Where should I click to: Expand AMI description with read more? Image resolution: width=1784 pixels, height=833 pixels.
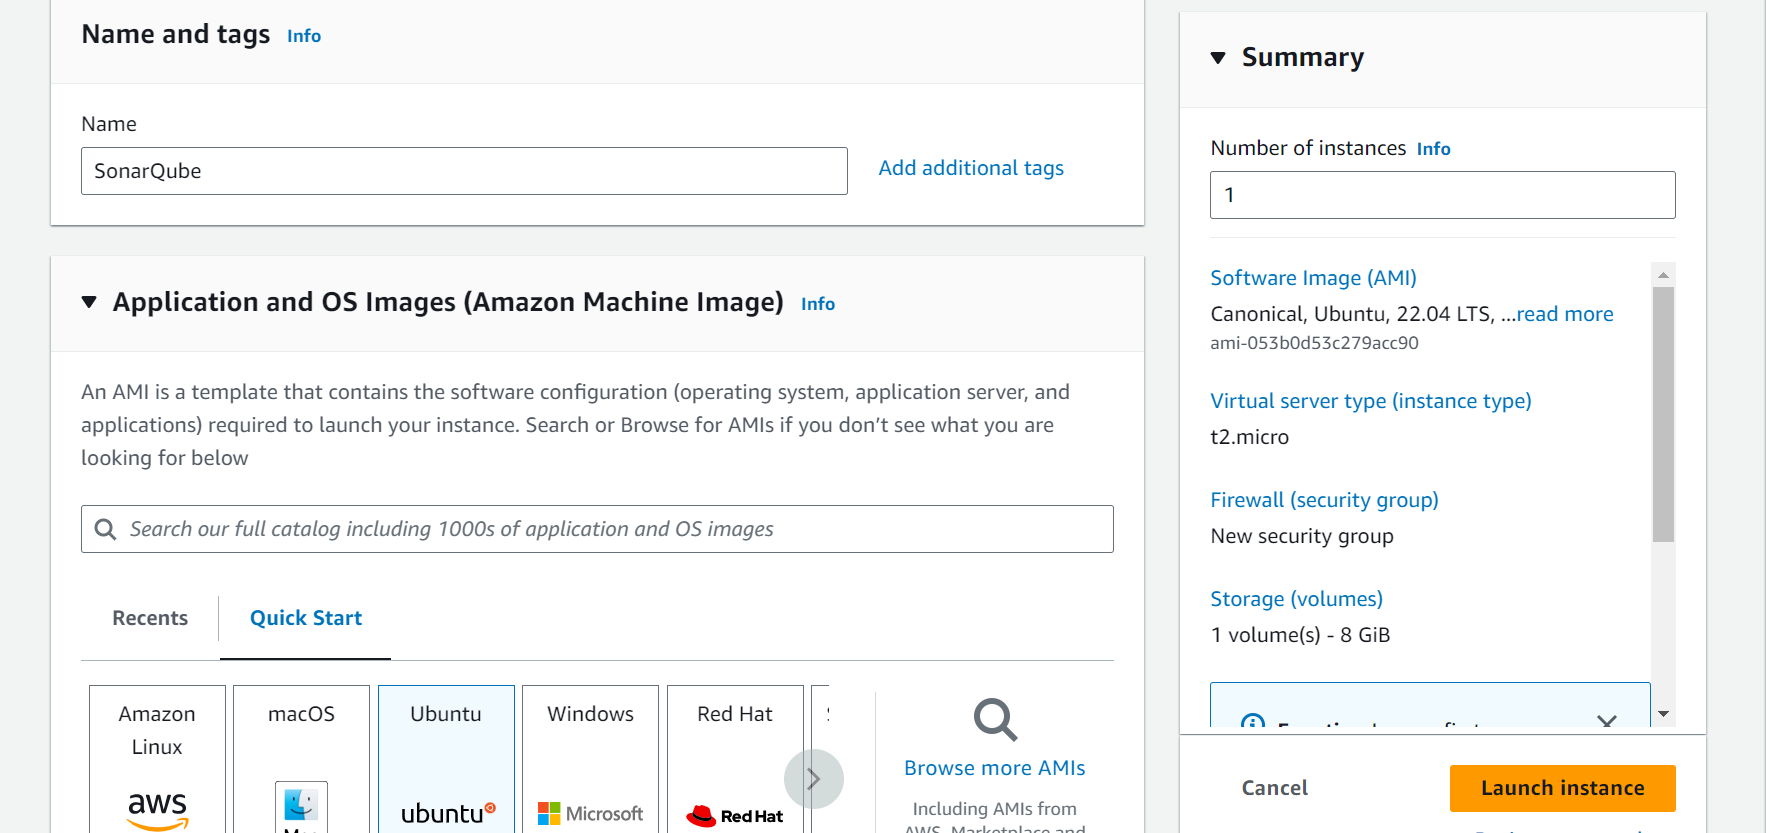pos(1565,314)
